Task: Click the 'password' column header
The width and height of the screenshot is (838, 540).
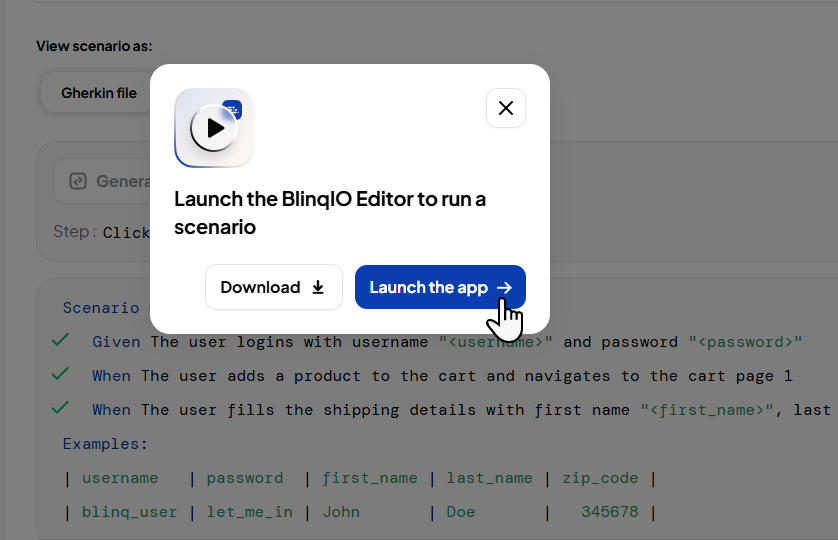Action: click(245, 478)
